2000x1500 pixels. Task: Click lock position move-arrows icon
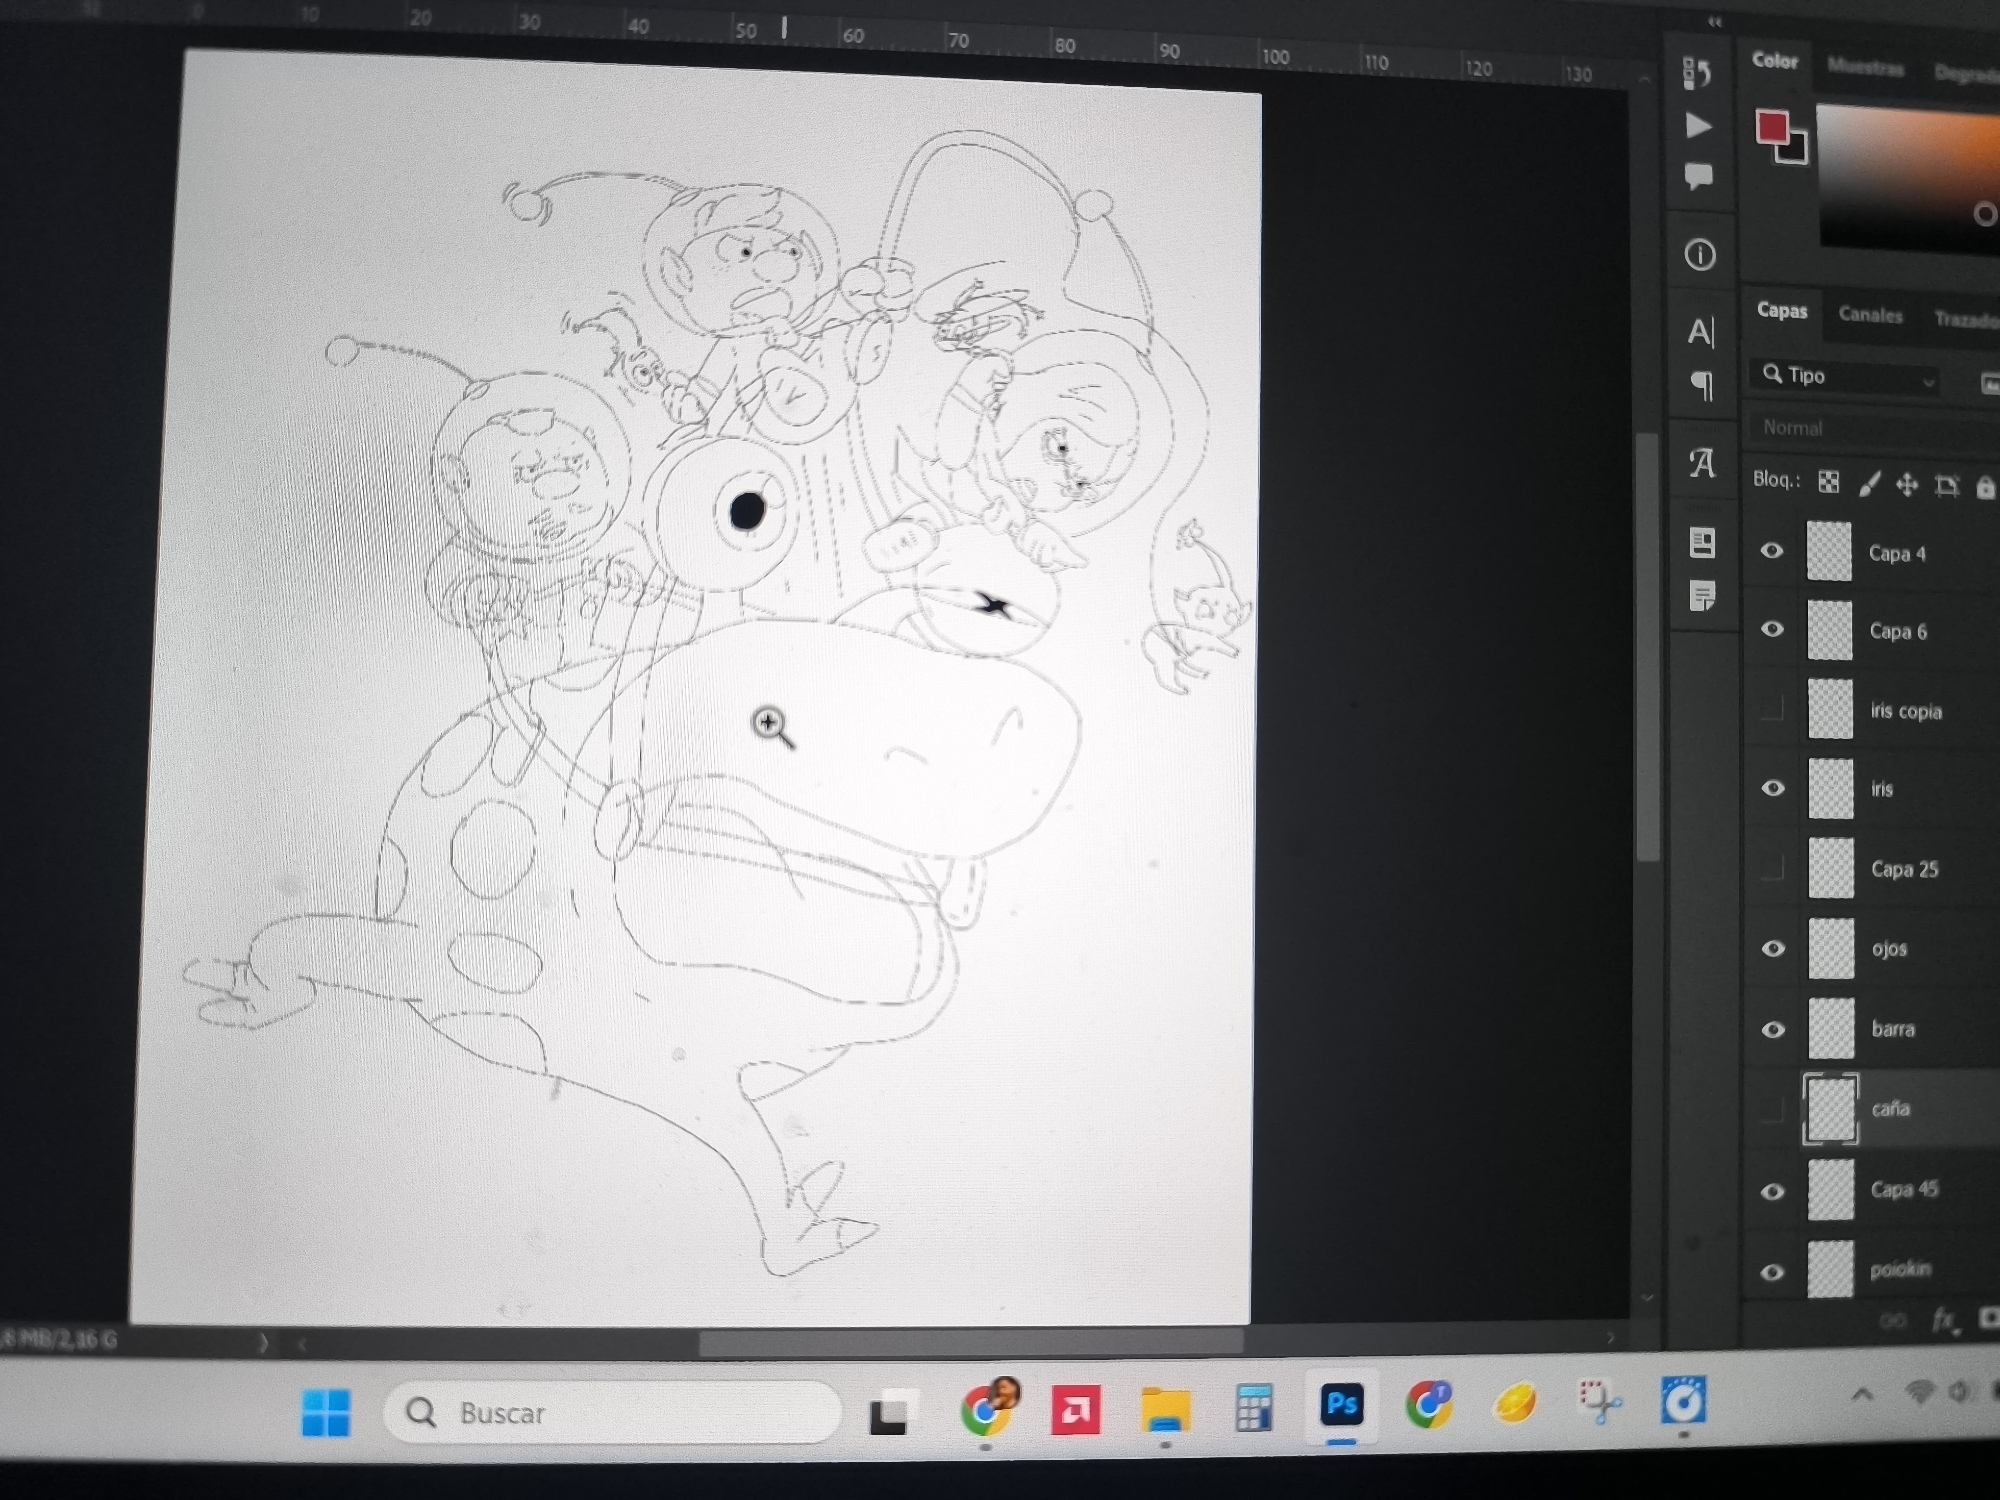coord(1907,485)
